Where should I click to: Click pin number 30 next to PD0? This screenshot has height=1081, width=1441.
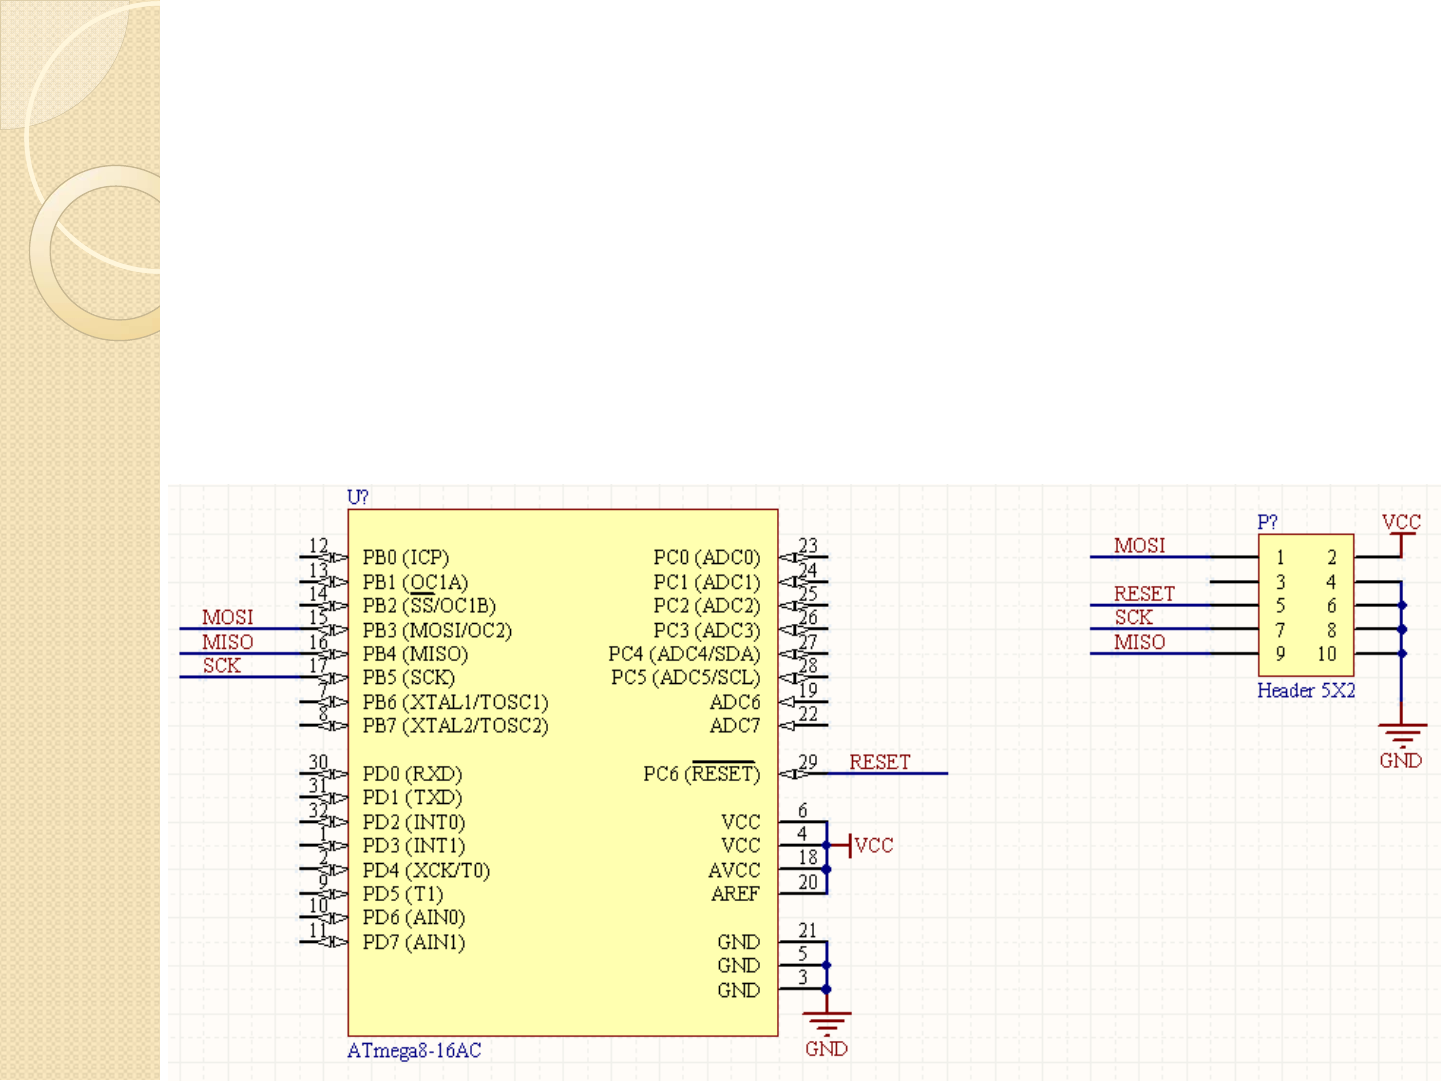coord(318,762)
